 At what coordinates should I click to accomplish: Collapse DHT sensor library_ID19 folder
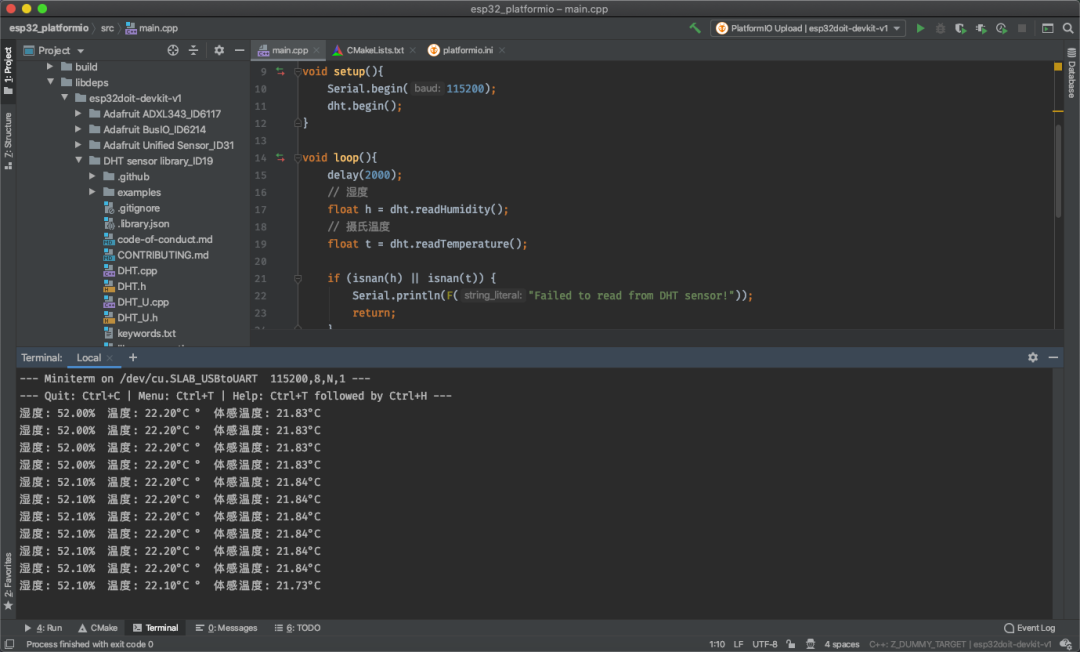80,161
